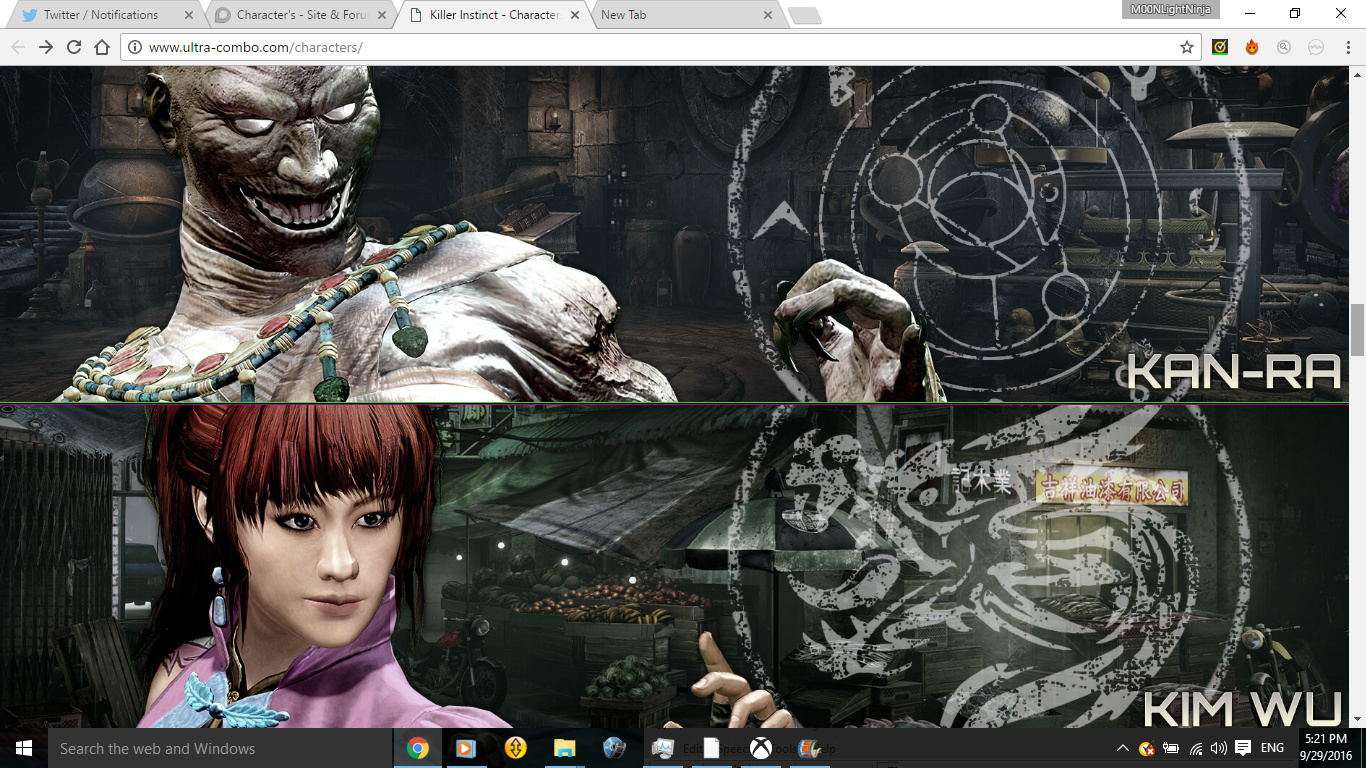Open File Explorer from taskbar

tap(565, 748)
